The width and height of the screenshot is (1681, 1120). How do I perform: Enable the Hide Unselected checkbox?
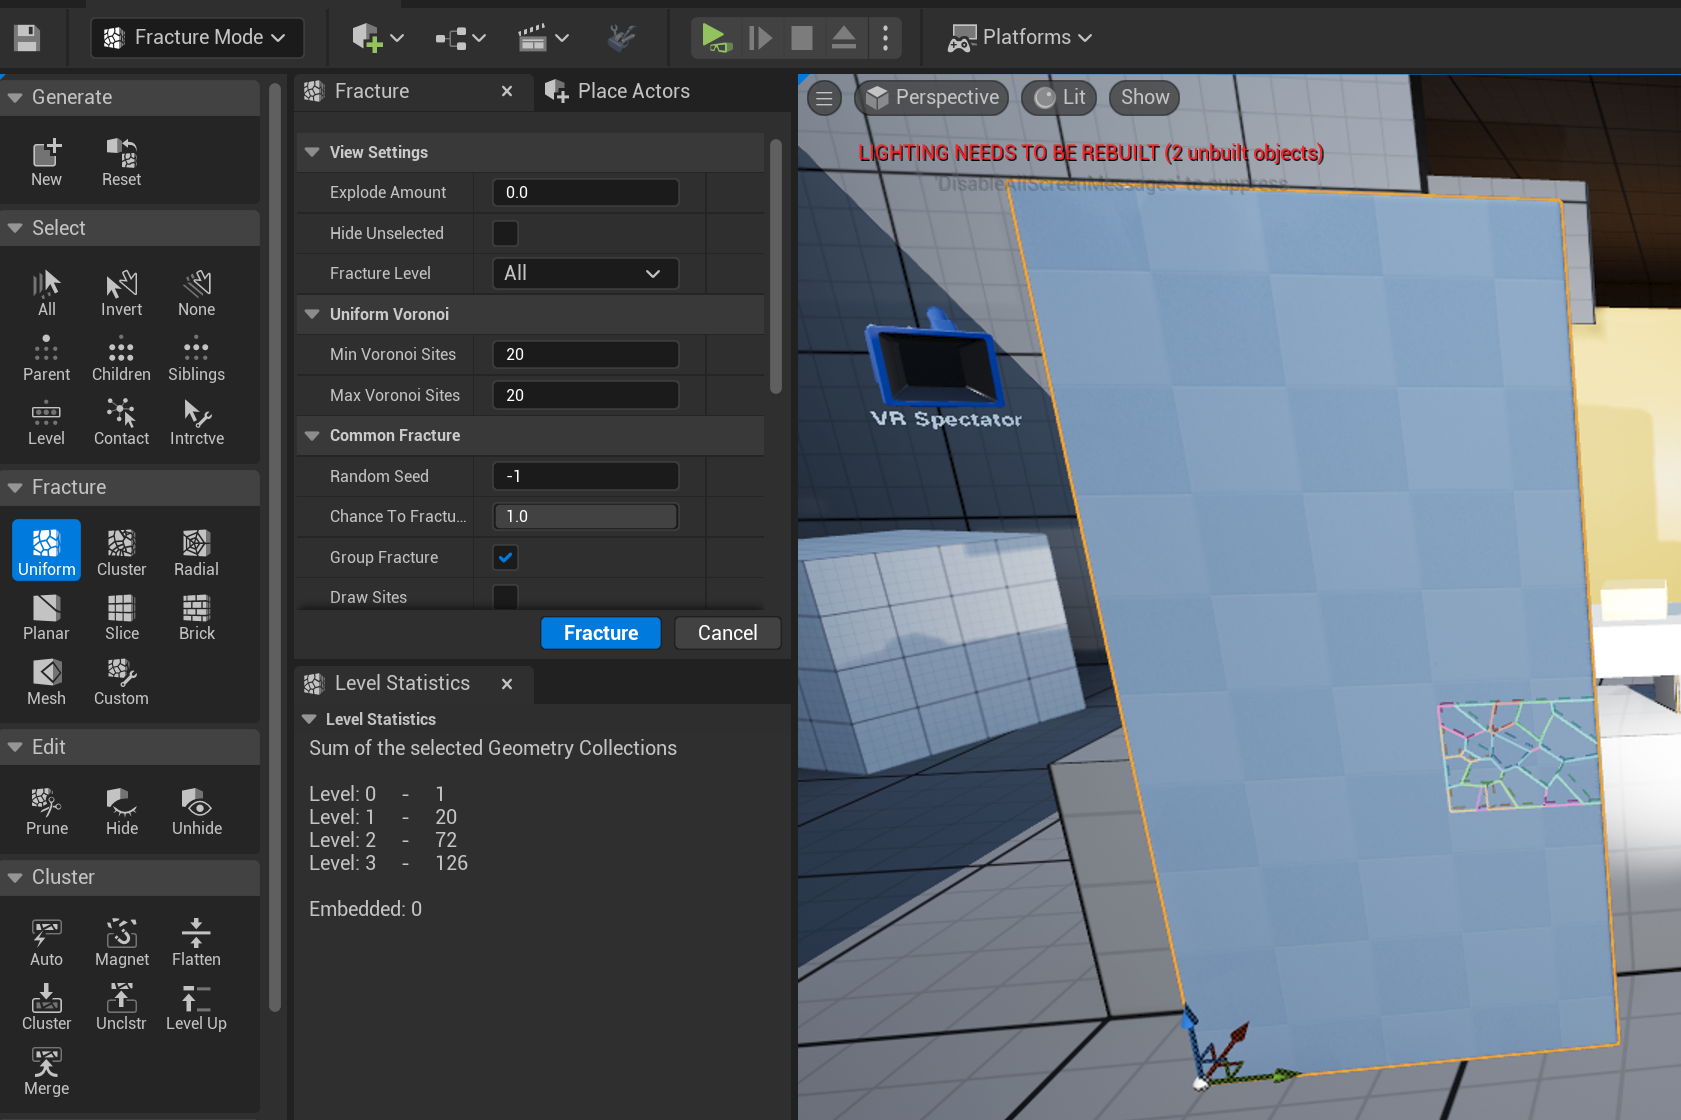coord(506,233)
